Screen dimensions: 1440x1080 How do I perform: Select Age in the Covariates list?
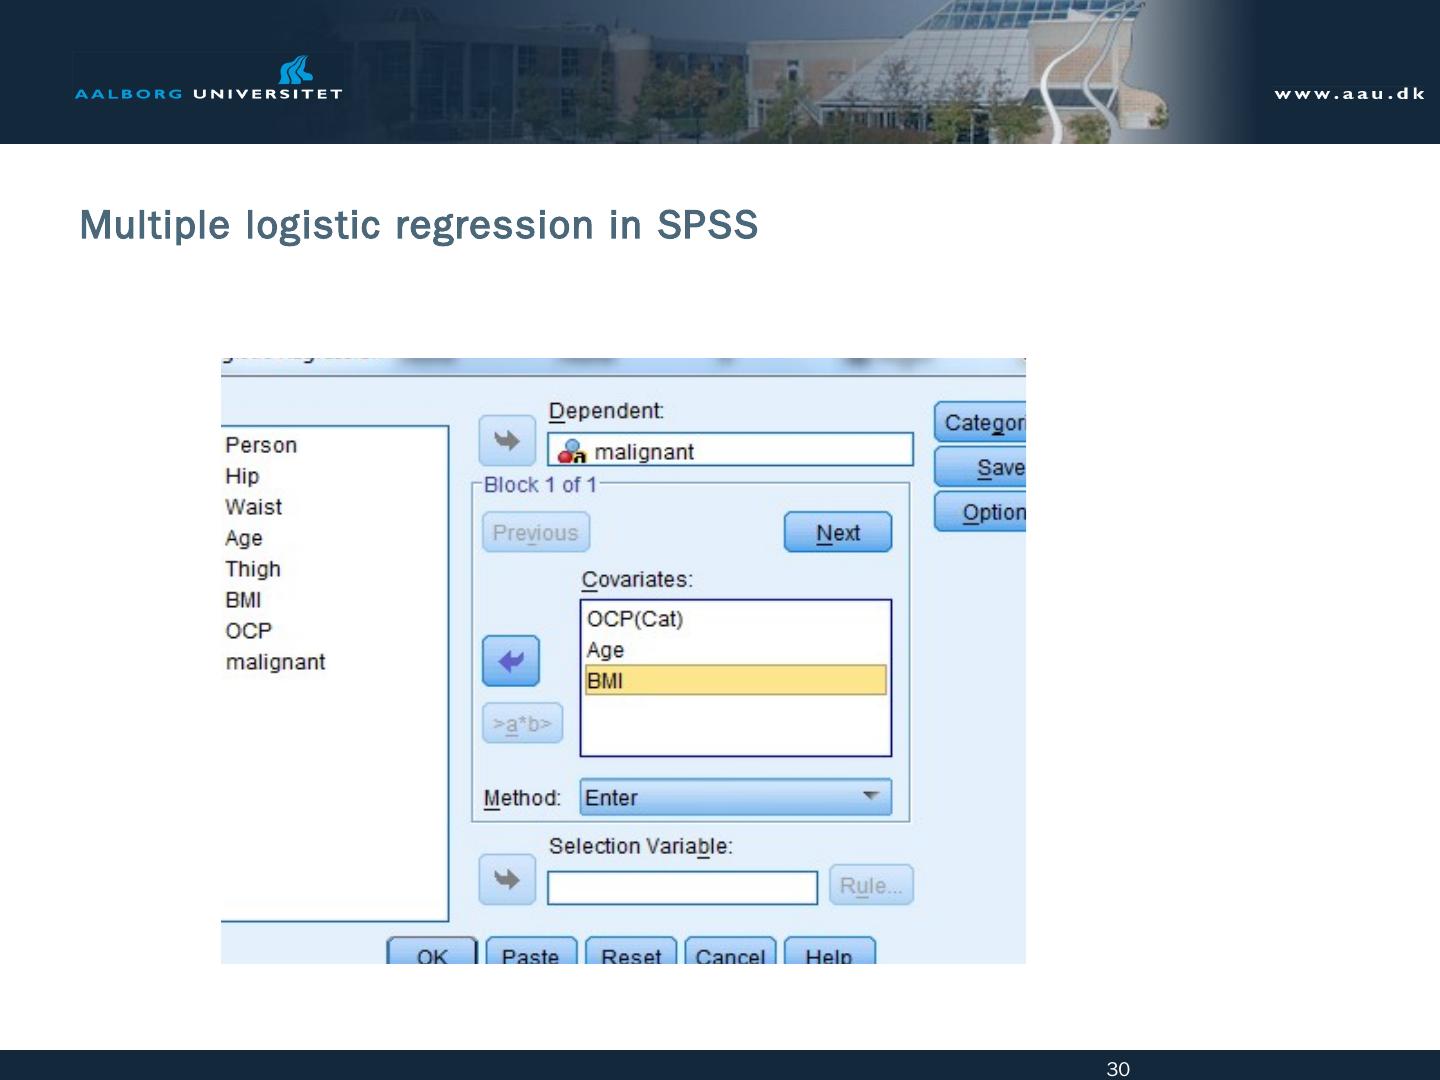[606, 650]
